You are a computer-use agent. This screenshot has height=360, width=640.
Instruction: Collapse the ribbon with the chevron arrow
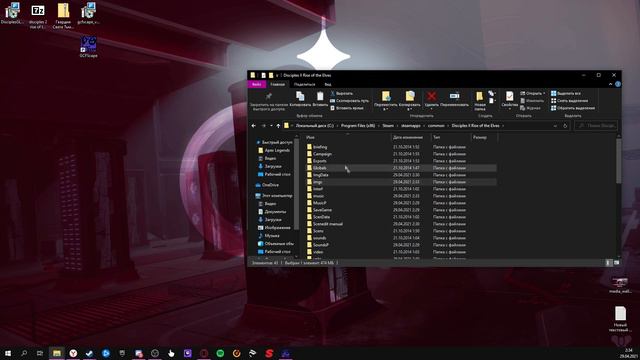click(x=610, y=84)
